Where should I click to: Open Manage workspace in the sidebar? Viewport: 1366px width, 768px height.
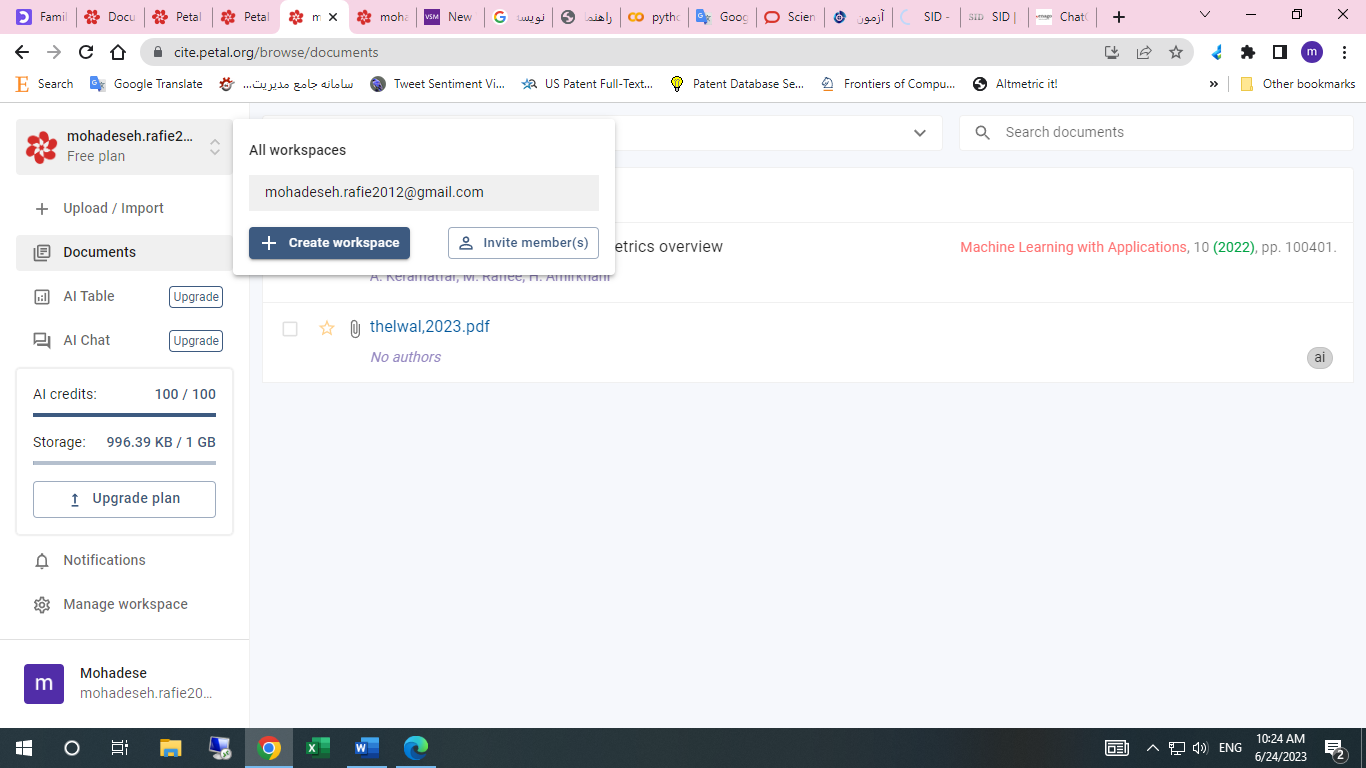pos(125,604)
